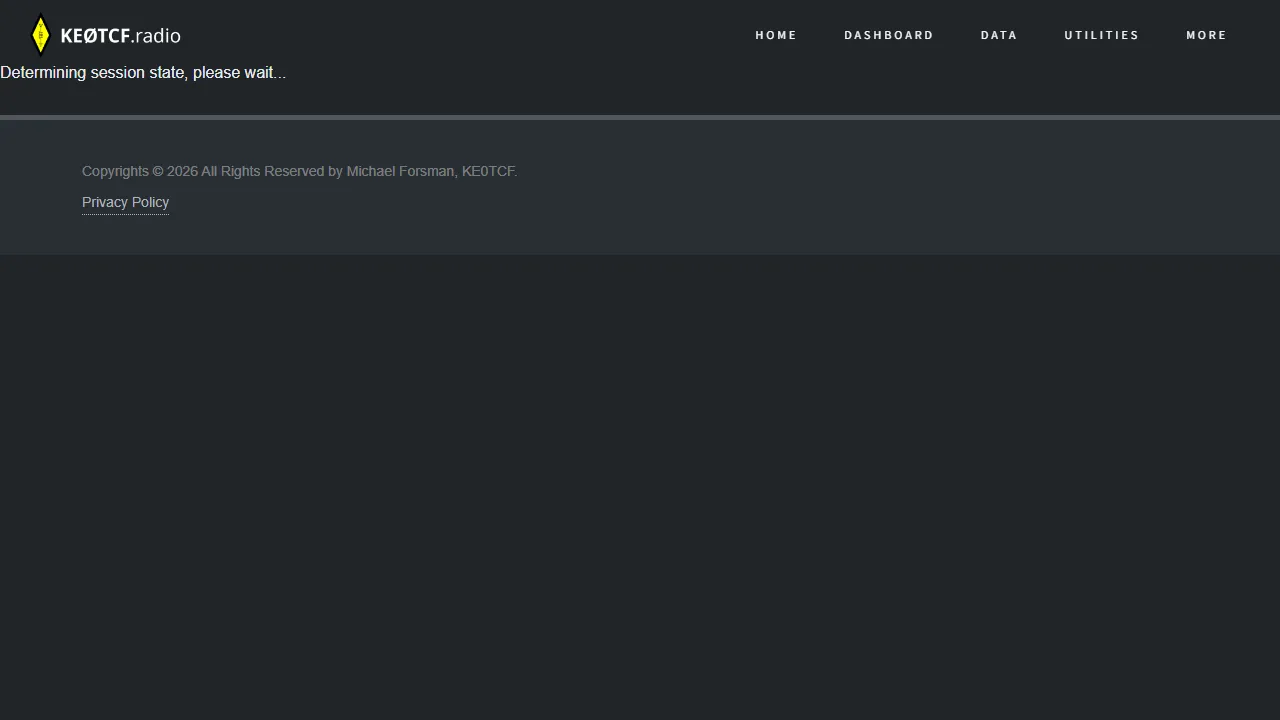Open the MORE dropdown menu

click(x=1206, y=35)
